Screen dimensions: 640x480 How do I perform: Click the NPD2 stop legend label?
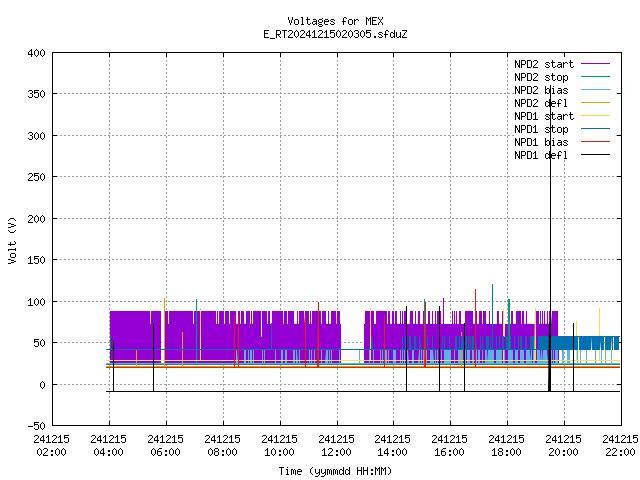[541, 77]
